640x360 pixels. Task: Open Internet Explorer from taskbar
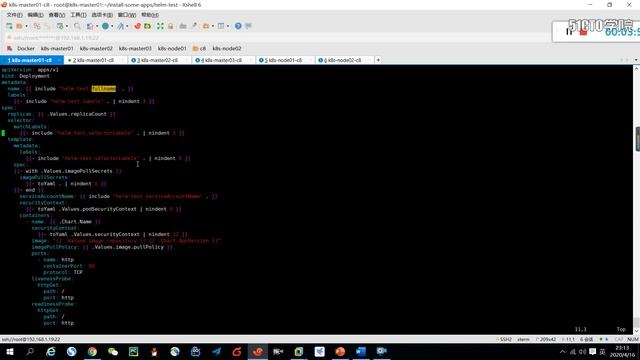coord(51,351)
